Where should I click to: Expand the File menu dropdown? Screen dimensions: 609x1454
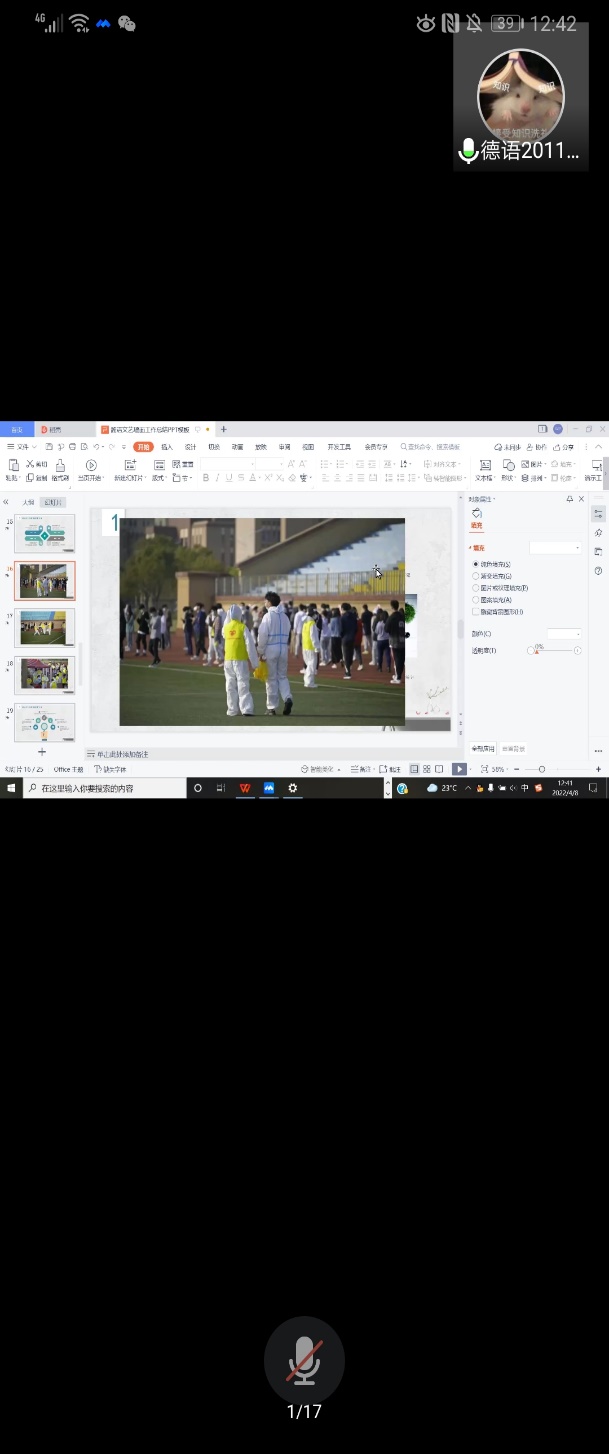[x=22, y=447]
